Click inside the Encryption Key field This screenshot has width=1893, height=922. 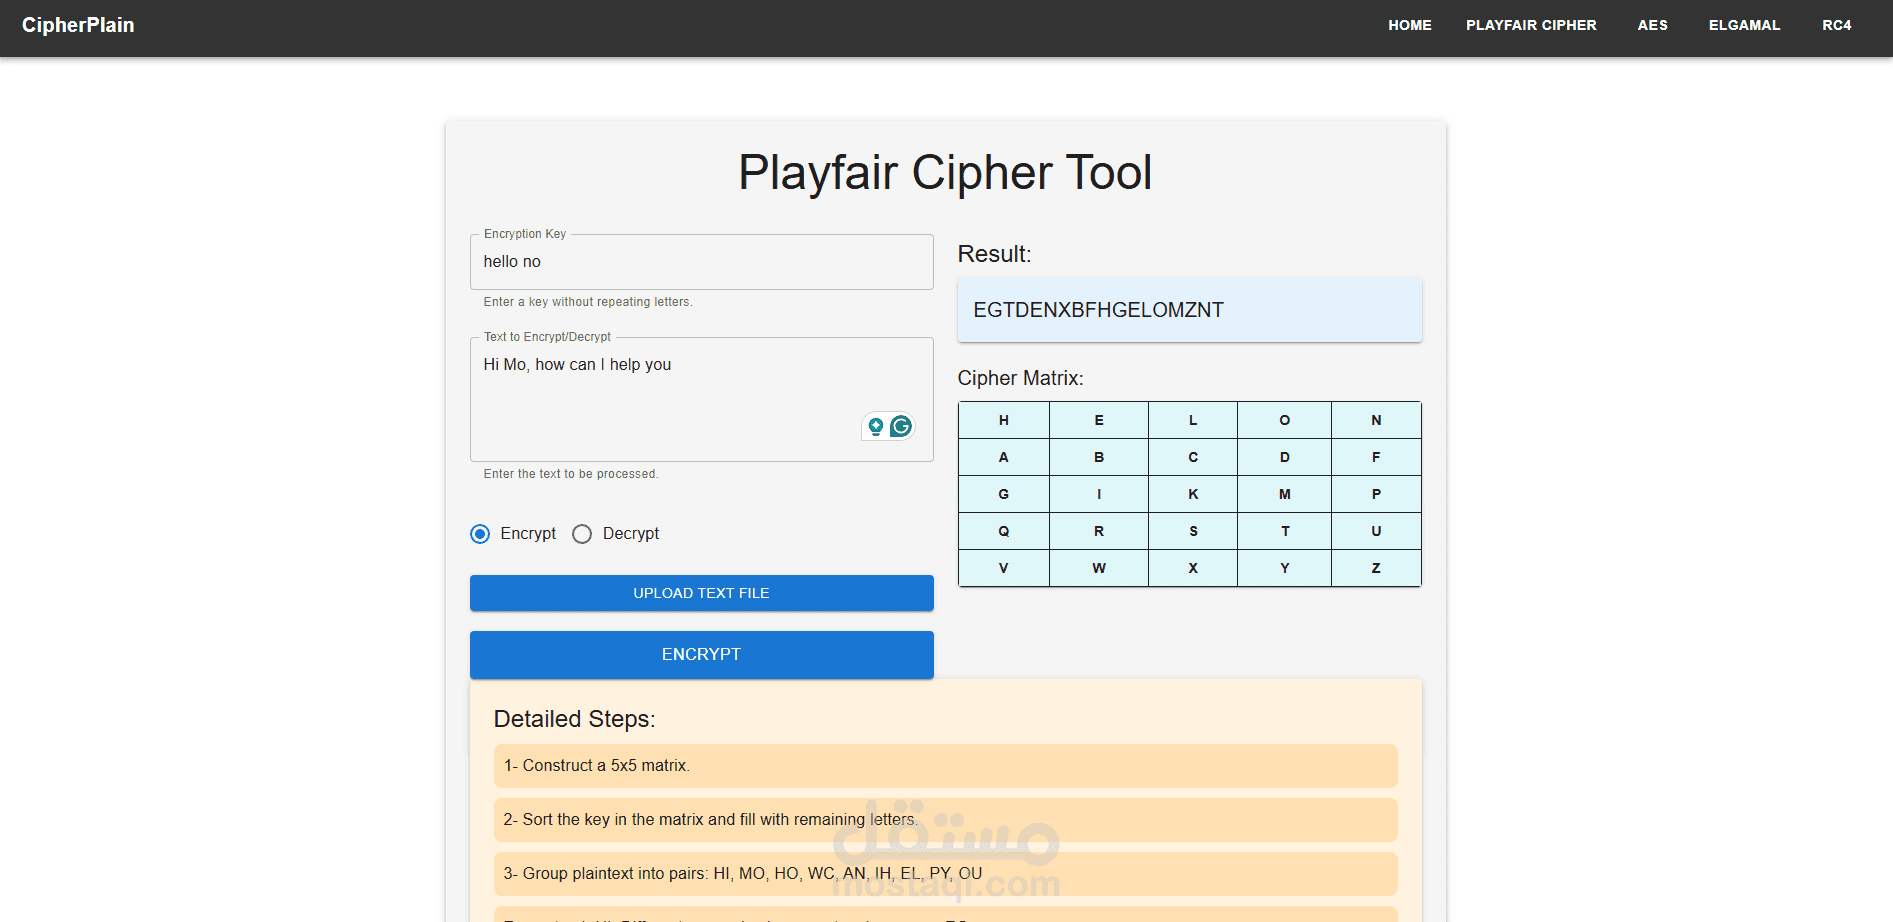tap(701, 261)
